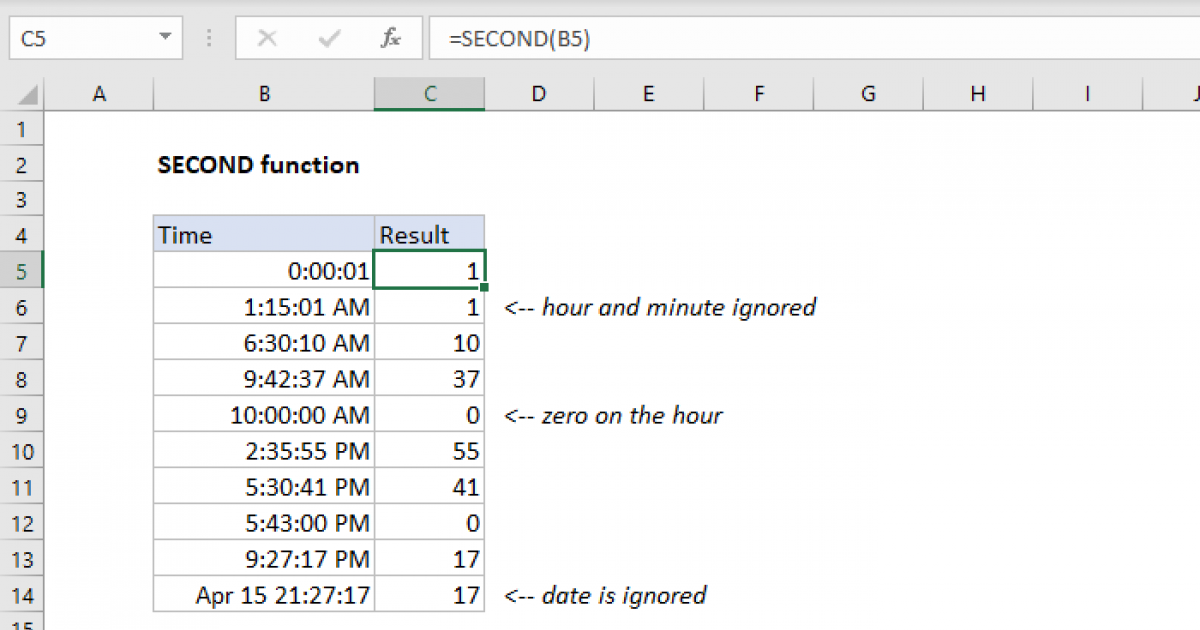Screen dimensions: 1200x630
Task: Select row number 14
Action: click(22, 595)
